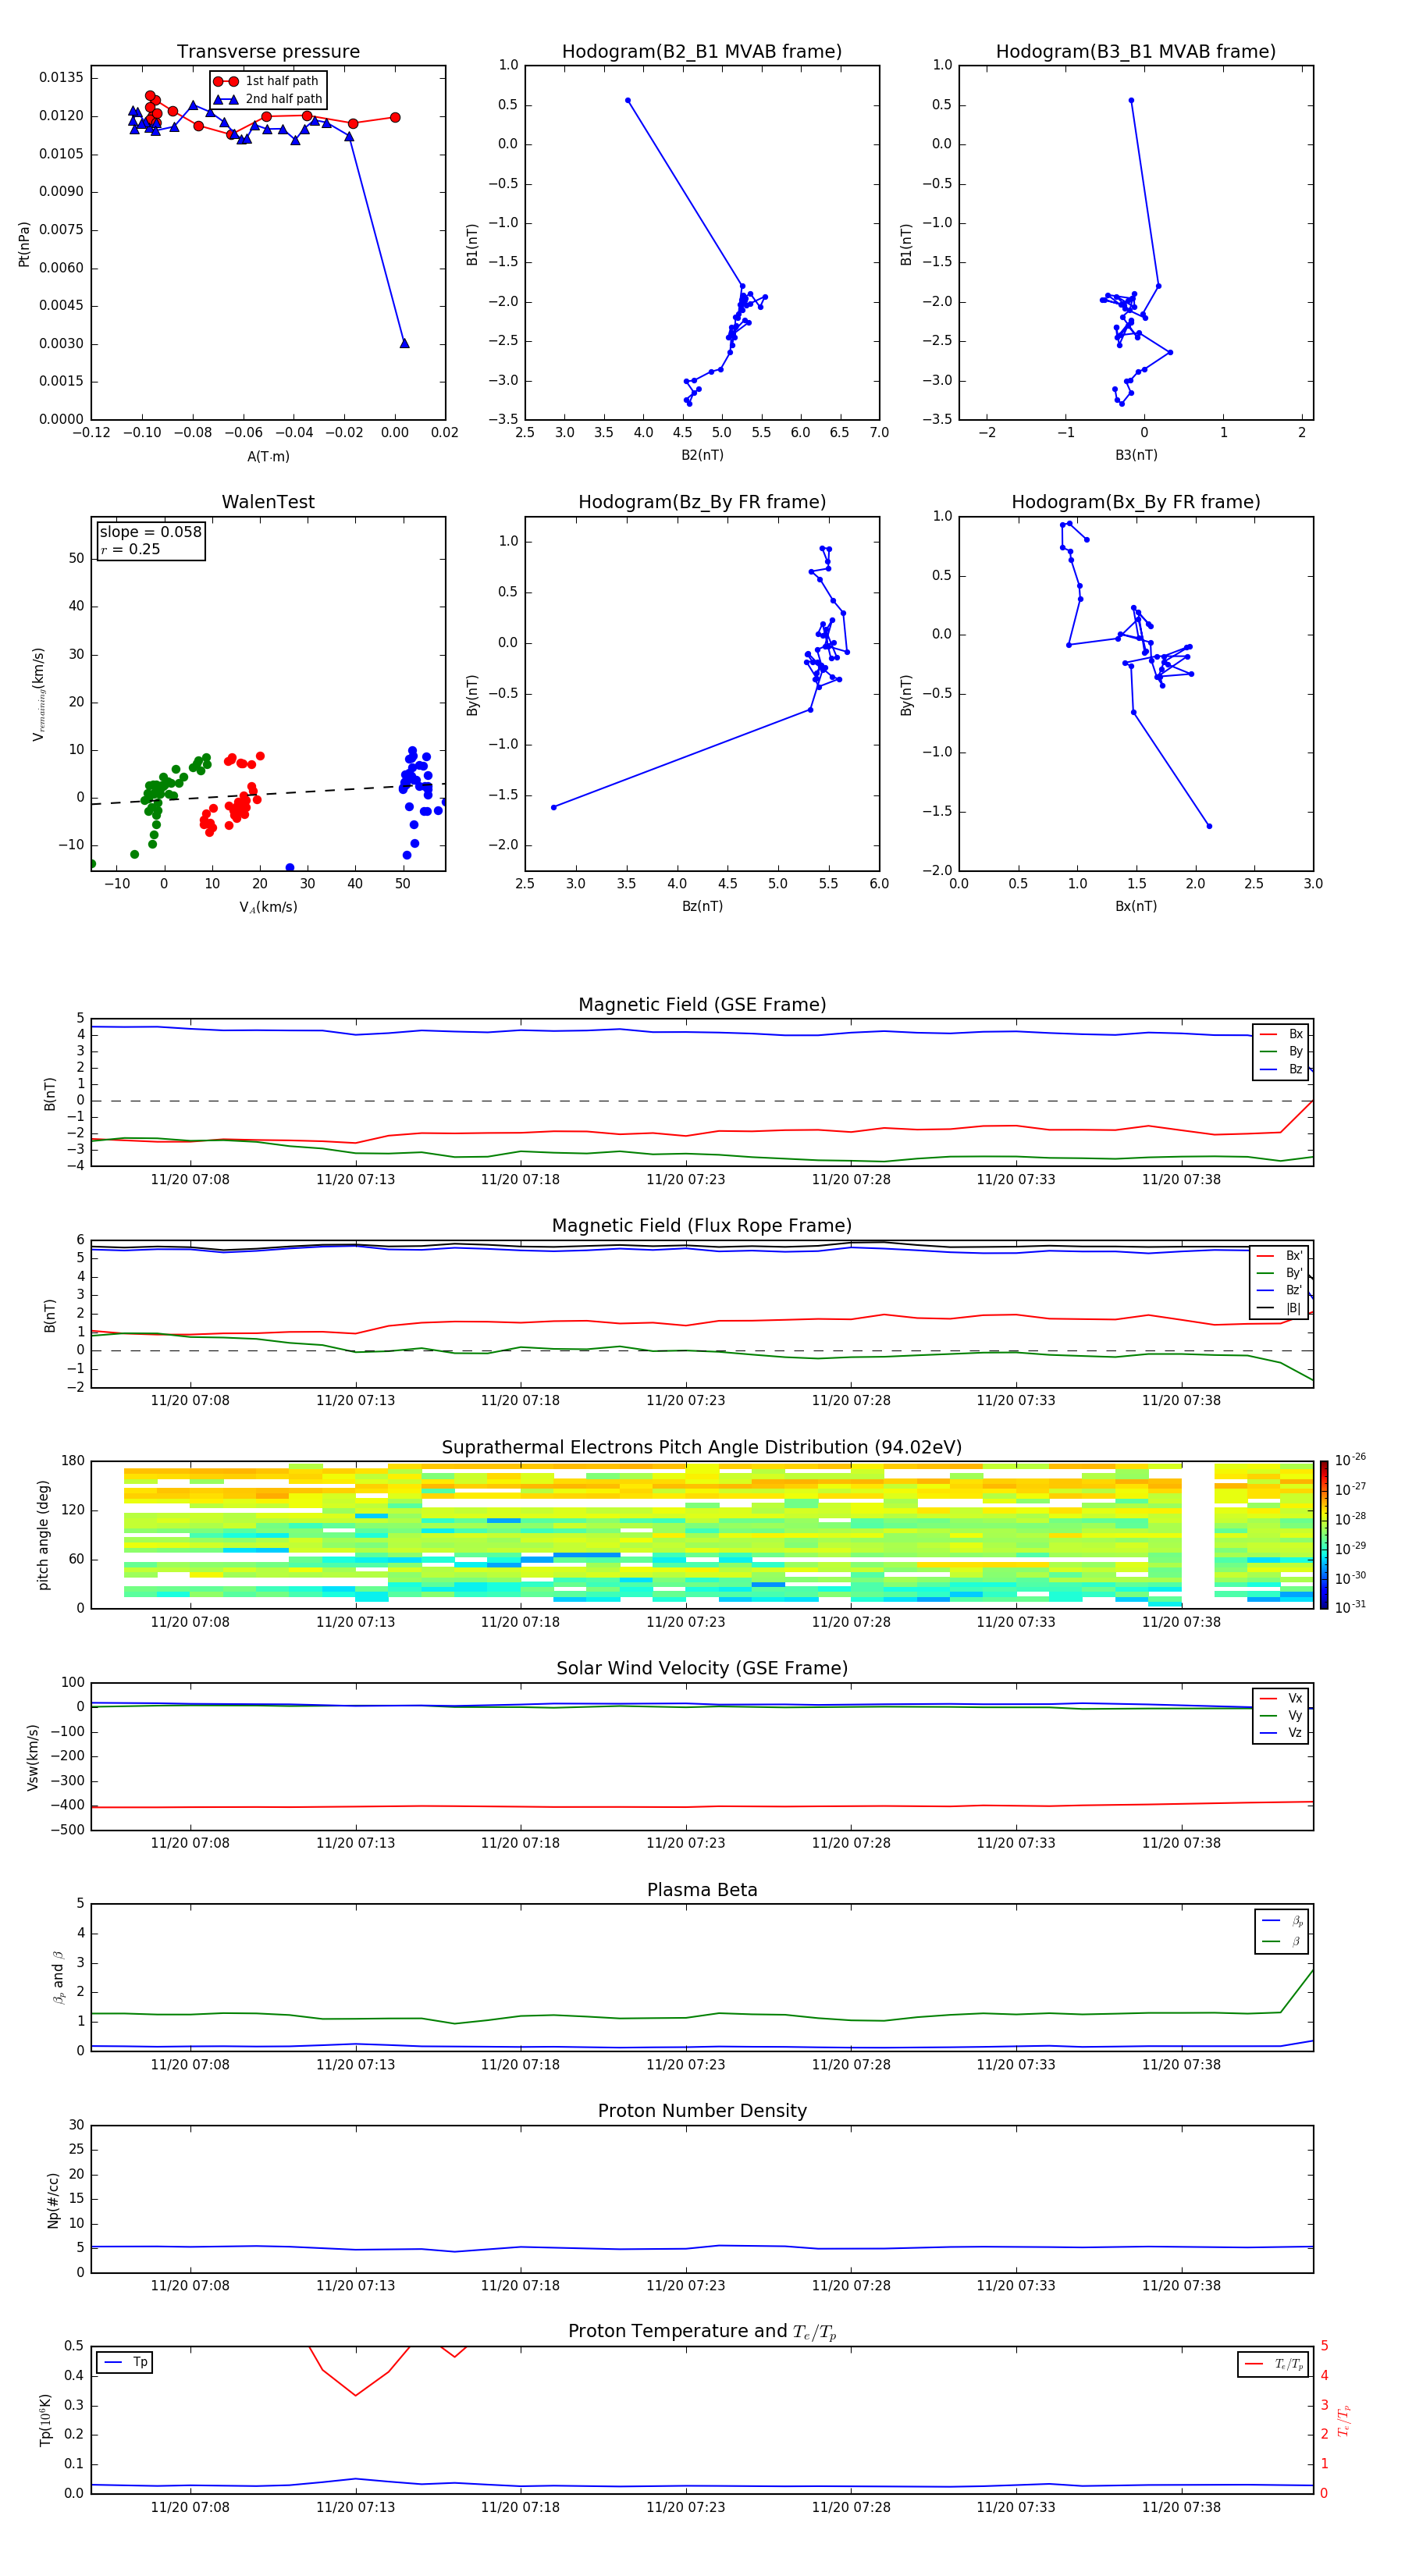The image size is (1405, 2576).
Task: Click the WalenTest x-axis label V_A(km/s)
Action: 268,907
